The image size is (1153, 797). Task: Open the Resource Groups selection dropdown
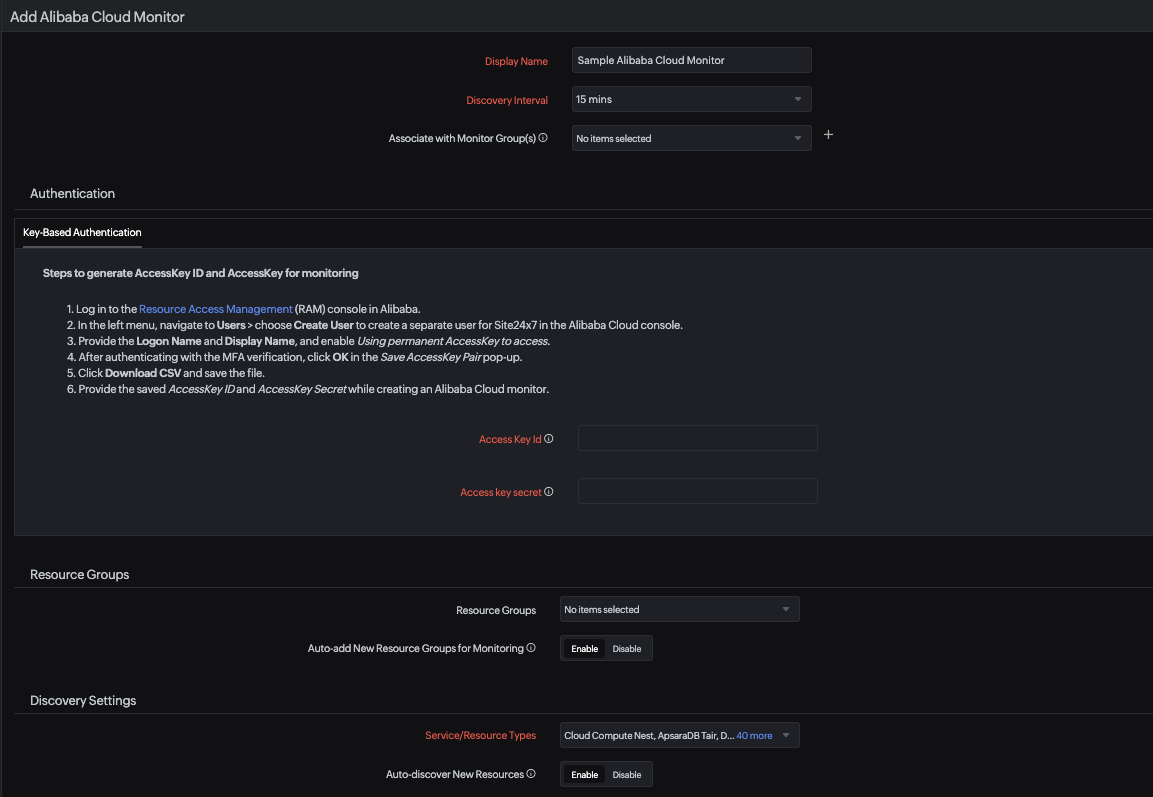[679, 608]
